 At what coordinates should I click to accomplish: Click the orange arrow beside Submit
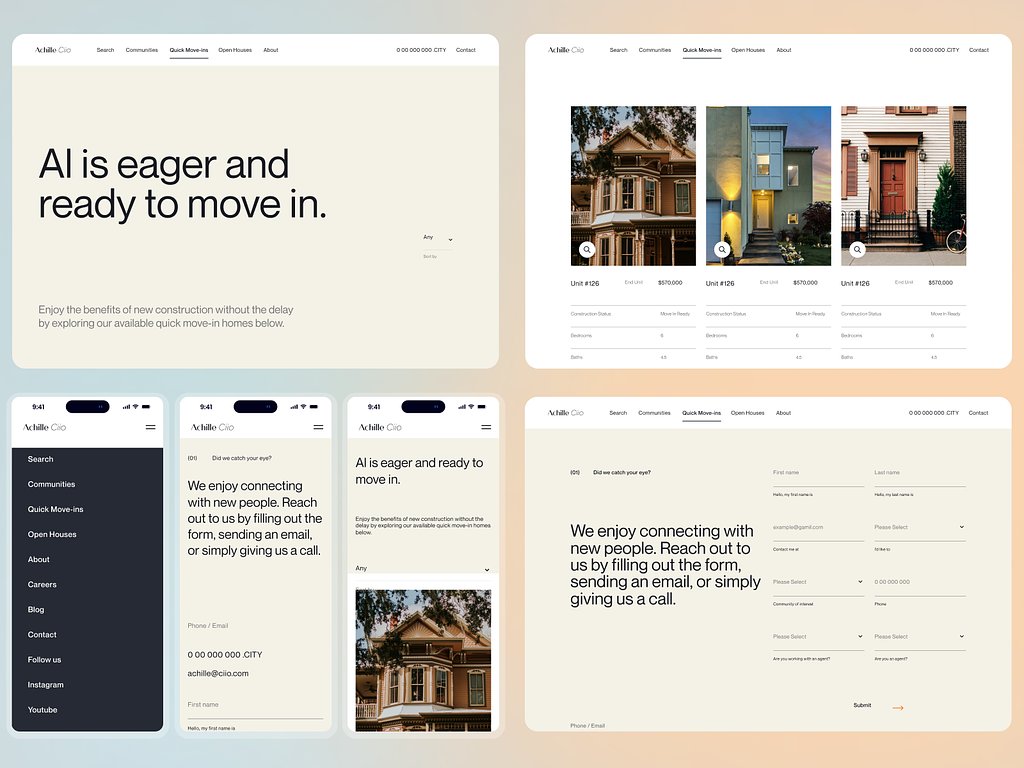coord(898,706)
